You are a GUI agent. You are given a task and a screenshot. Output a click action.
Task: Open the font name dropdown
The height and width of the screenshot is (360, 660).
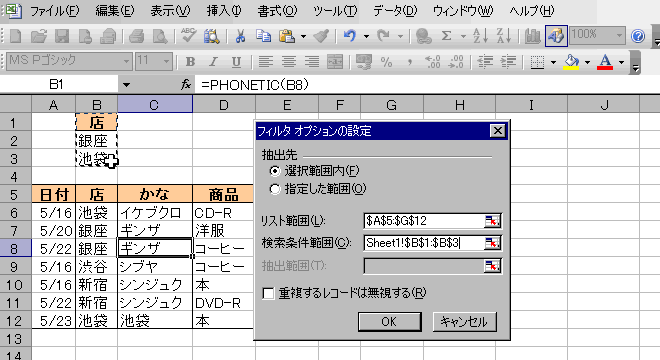tap(126, 61)
